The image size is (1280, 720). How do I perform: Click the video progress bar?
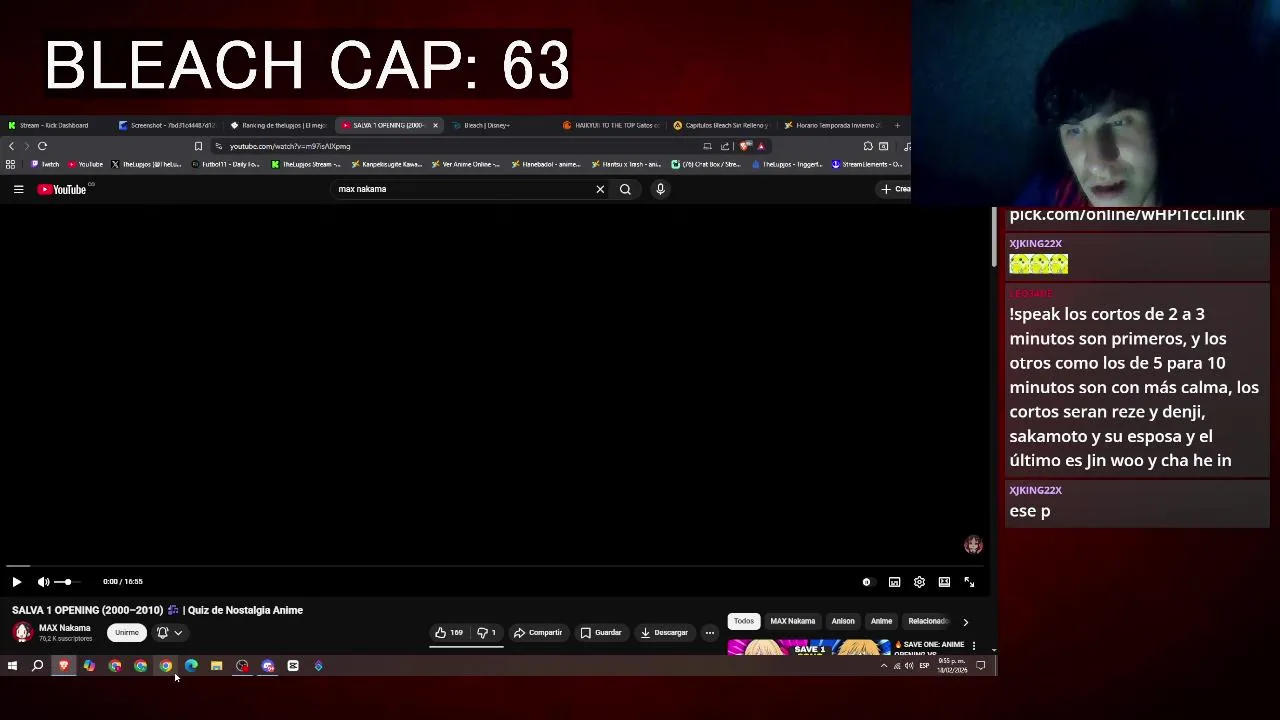tap(497, 566)
